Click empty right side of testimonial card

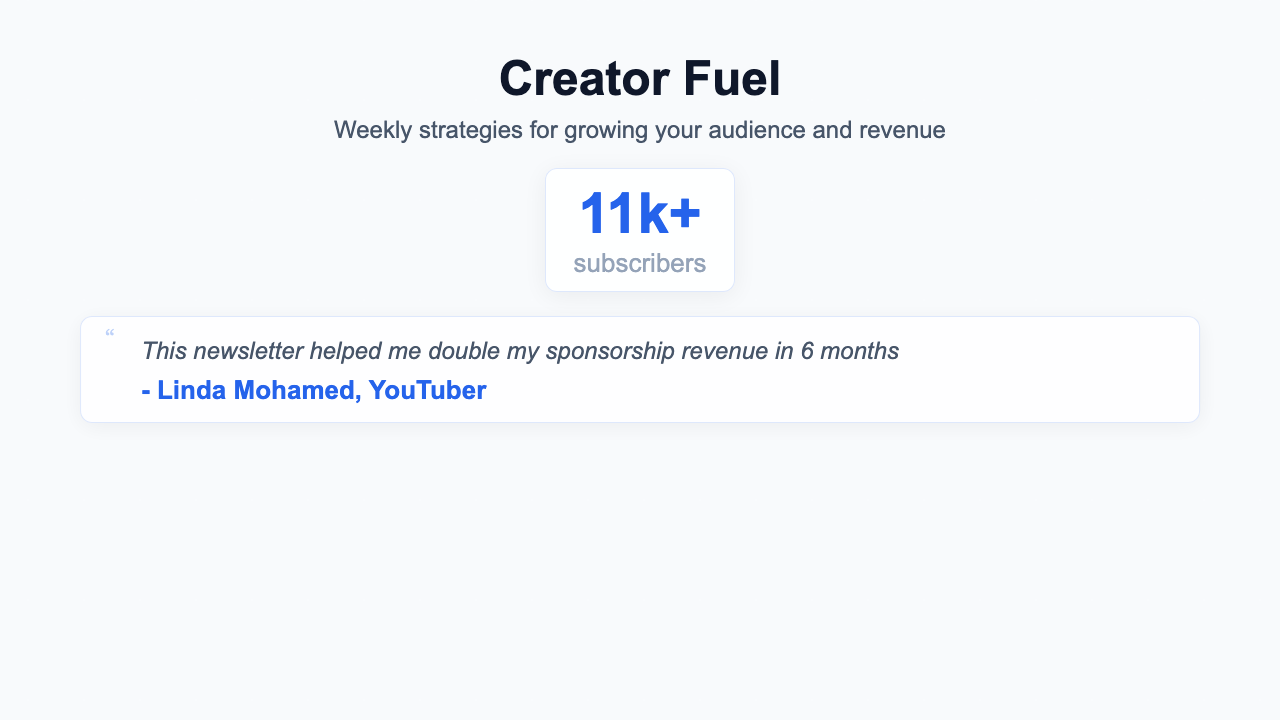click(x=1050, y=370)
